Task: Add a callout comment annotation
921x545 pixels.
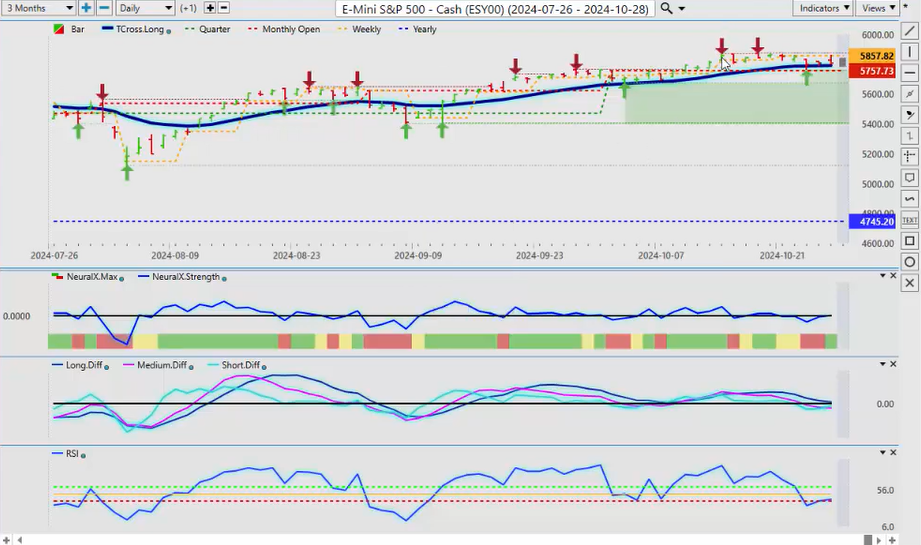Action: [909, 178]
